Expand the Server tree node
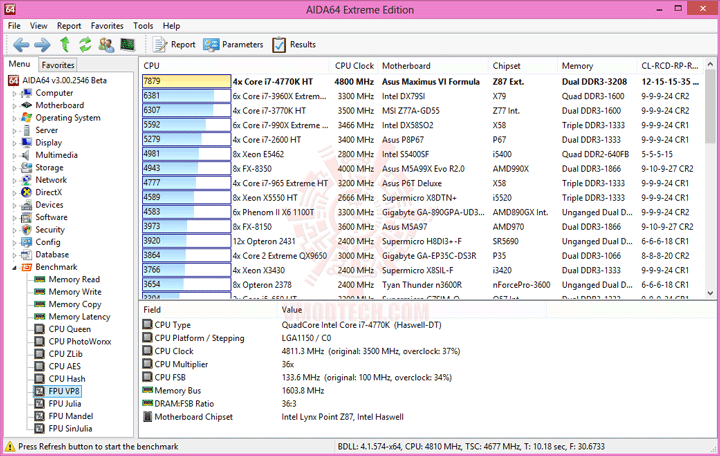This screenshot has width=720, height=456. pos(14,130)
